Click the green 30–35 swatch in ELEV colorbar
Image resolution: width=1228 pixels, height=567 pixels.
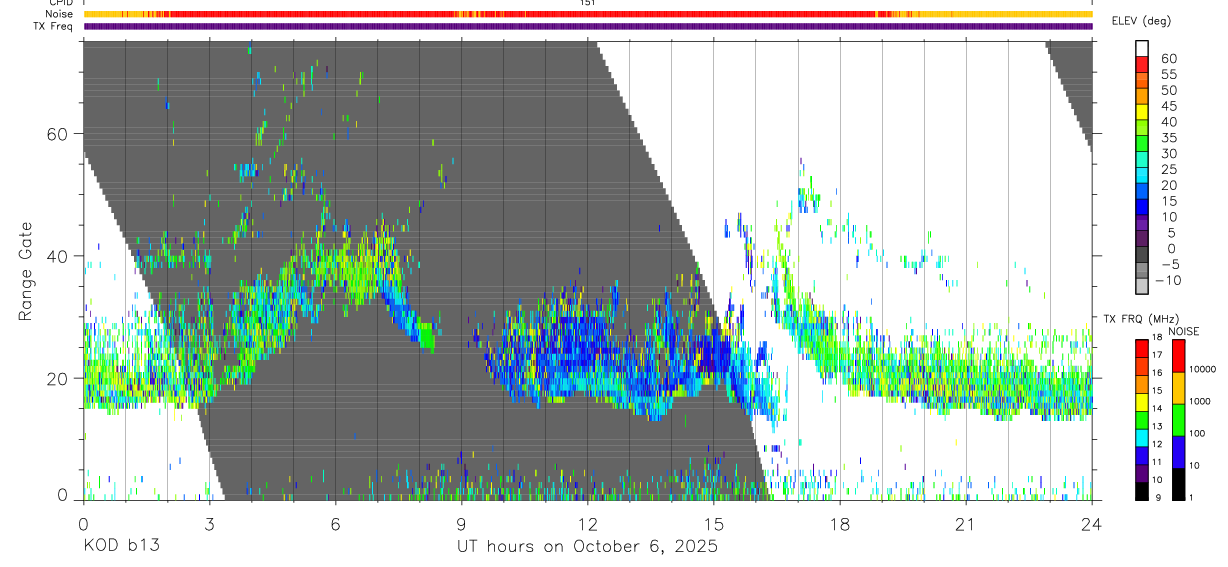1142,145
